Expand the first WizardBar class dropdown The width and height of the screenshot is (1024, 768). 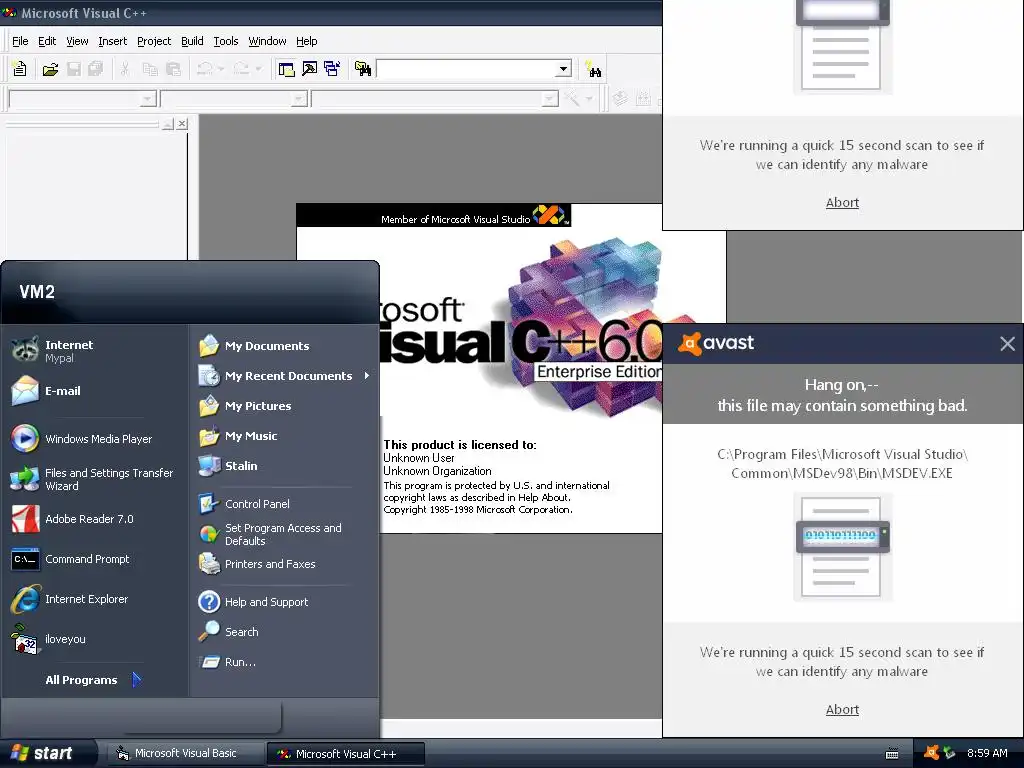click(x=148, y=99)
